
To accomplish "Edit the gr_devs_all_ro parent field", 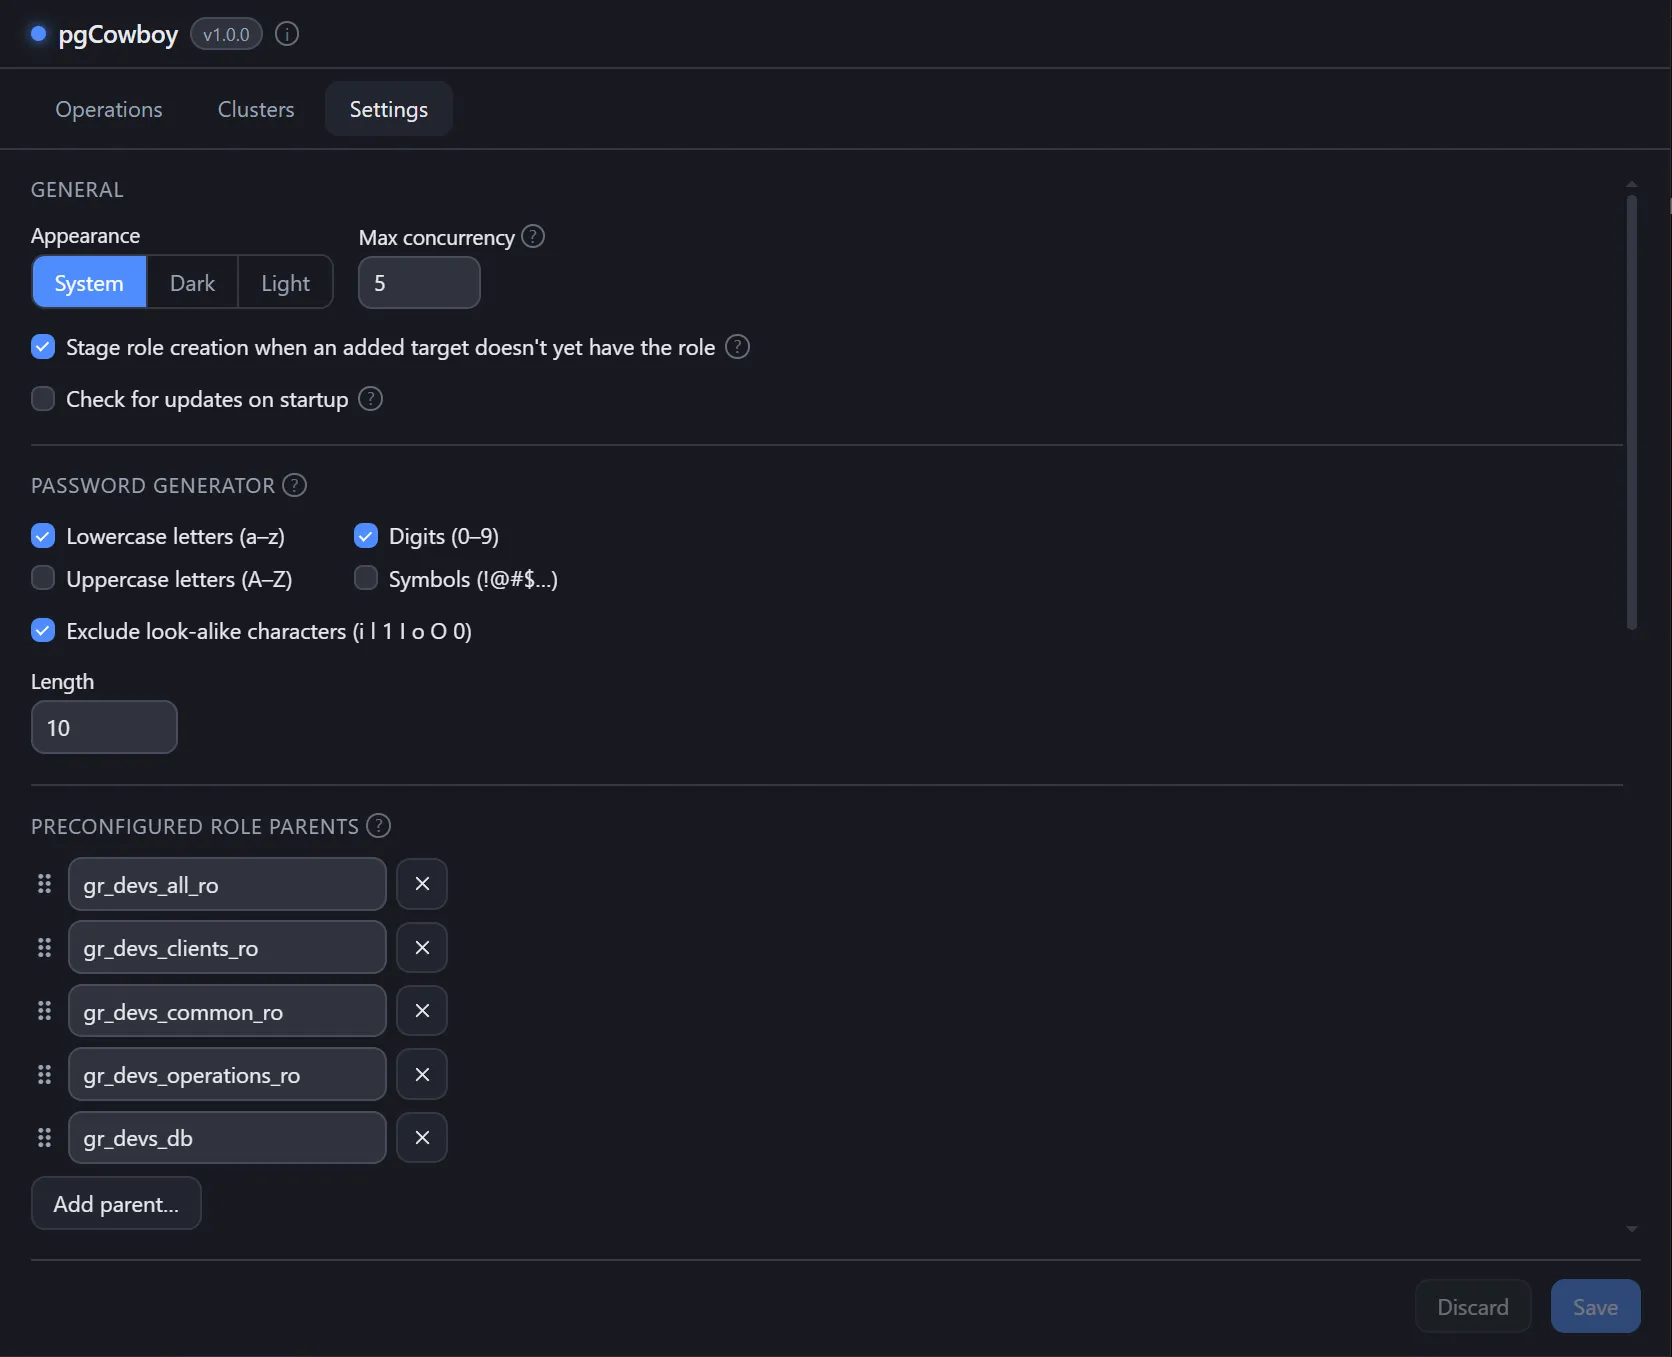I will pos(227,884).
